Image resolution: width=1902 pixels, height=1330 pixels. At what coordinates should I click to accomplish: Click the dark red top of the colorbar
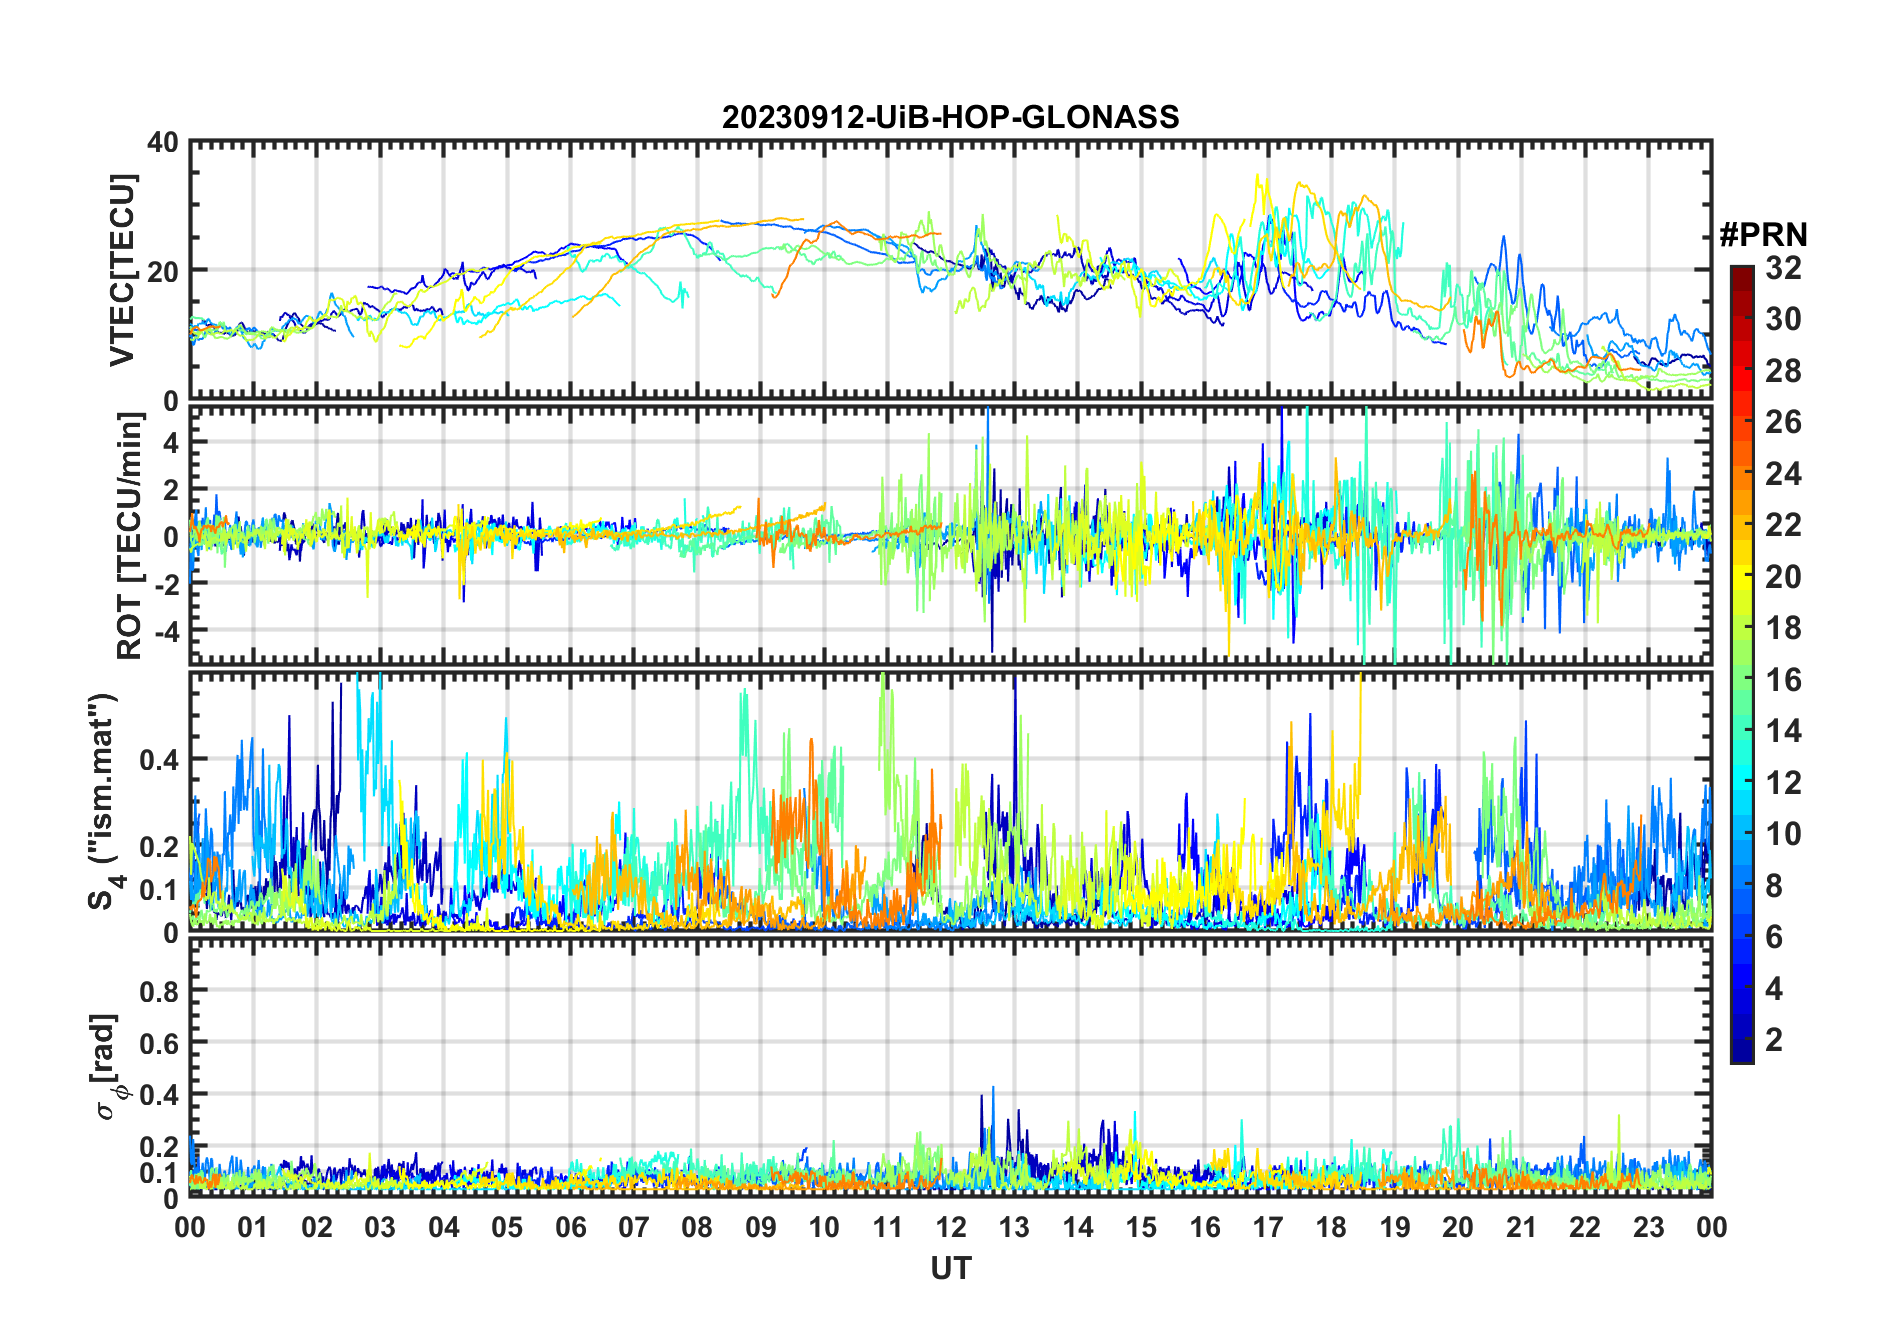1741,275
